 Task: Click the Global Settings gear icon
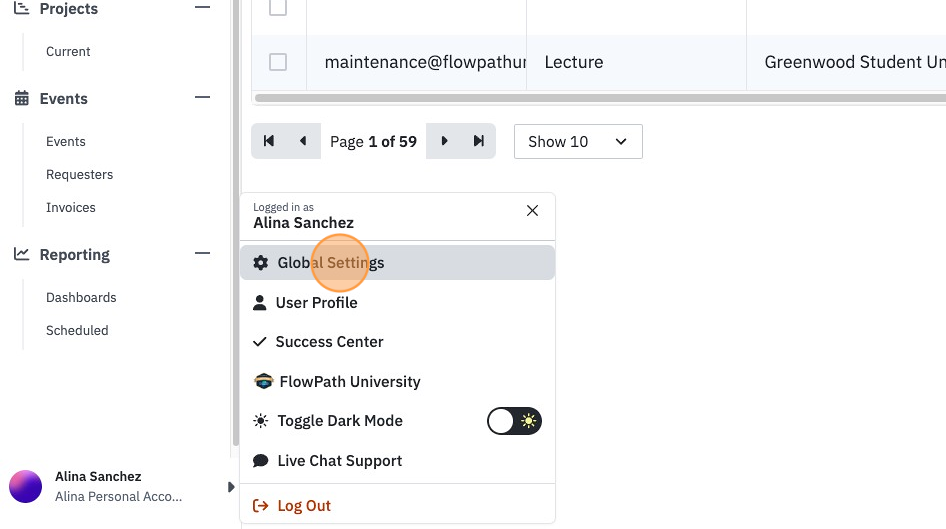click(x=261, y=263)
